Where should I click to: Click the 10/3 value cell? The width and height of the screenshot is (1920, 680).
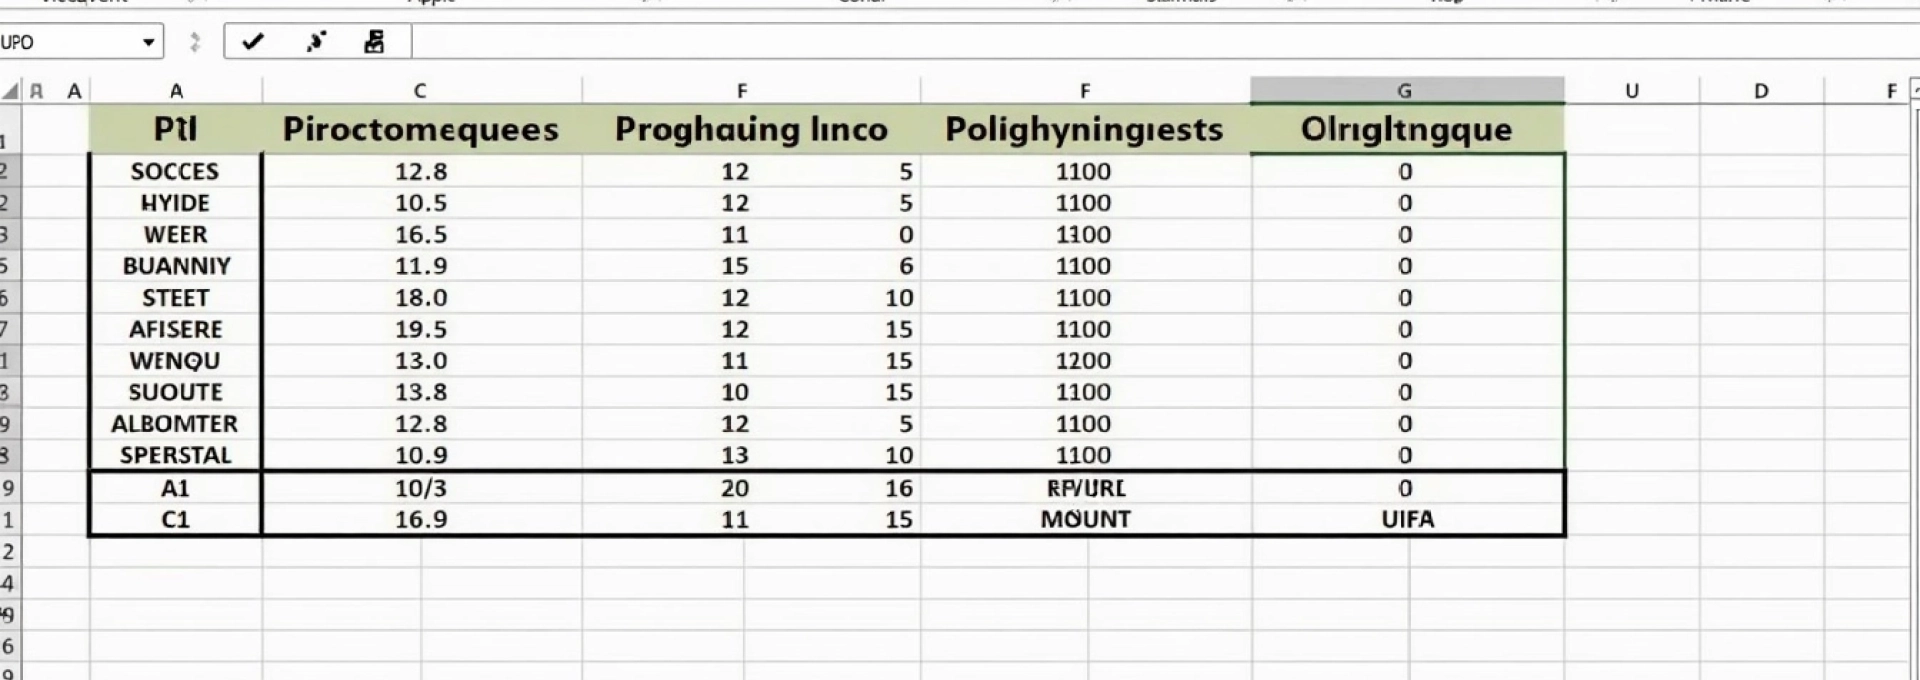point(421,488)
